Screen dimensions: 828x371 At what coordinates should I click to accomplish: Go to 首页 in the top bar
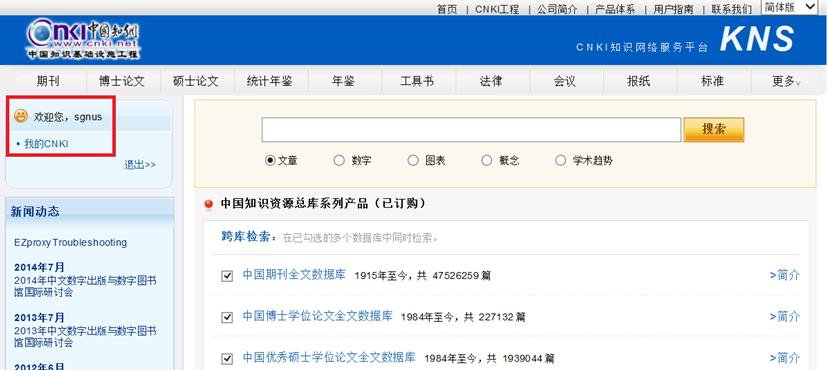447,9
